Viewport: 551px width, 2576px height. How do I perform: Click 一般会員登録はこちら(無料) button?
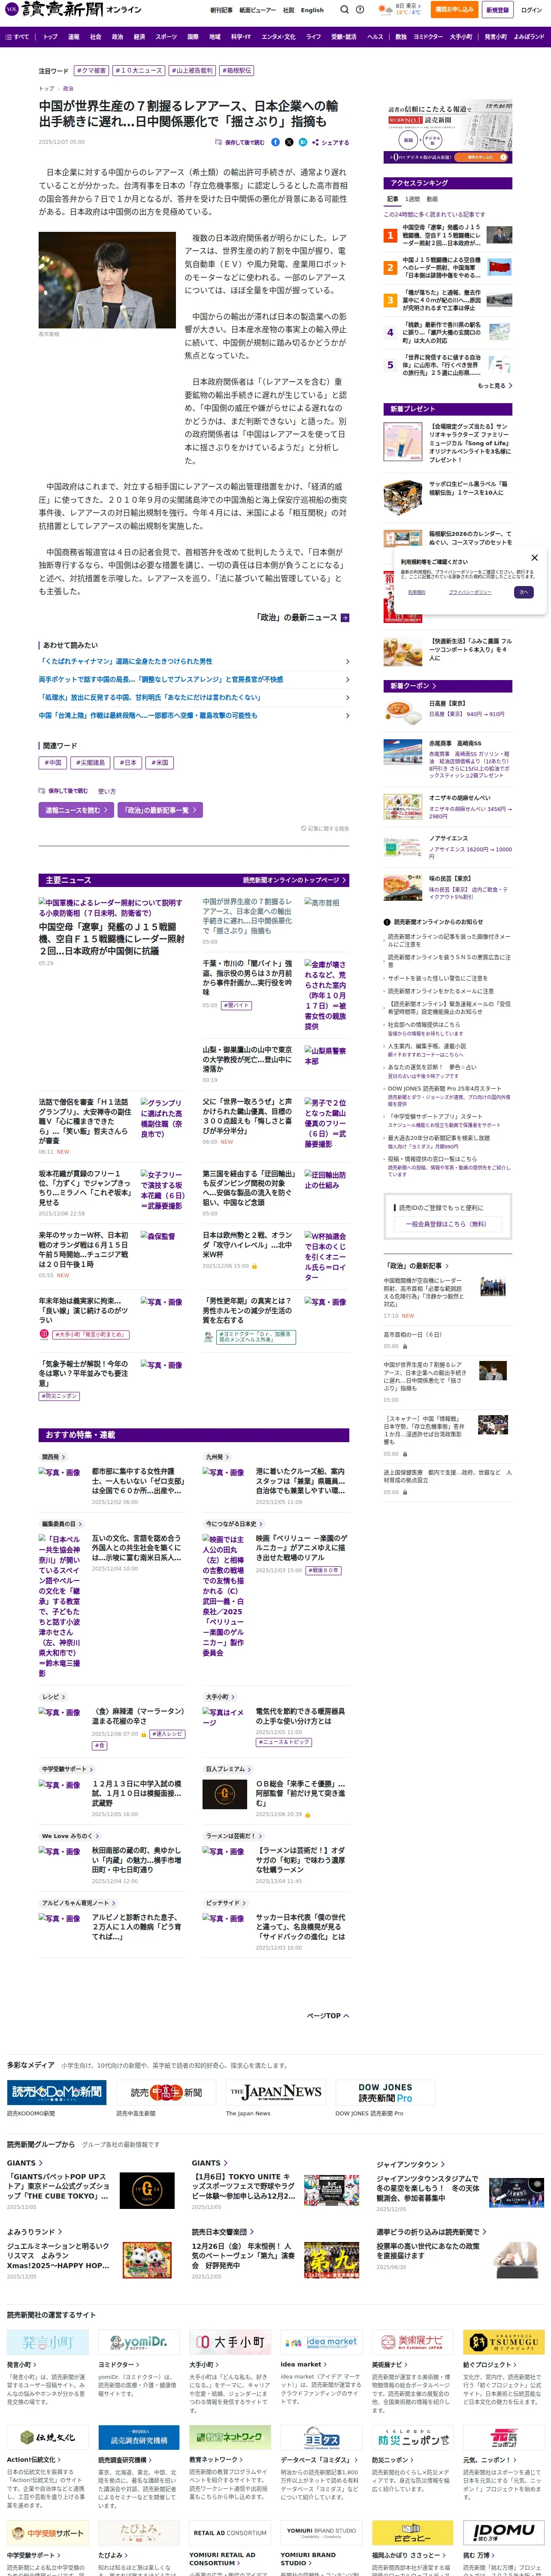tap(447, 1223)
